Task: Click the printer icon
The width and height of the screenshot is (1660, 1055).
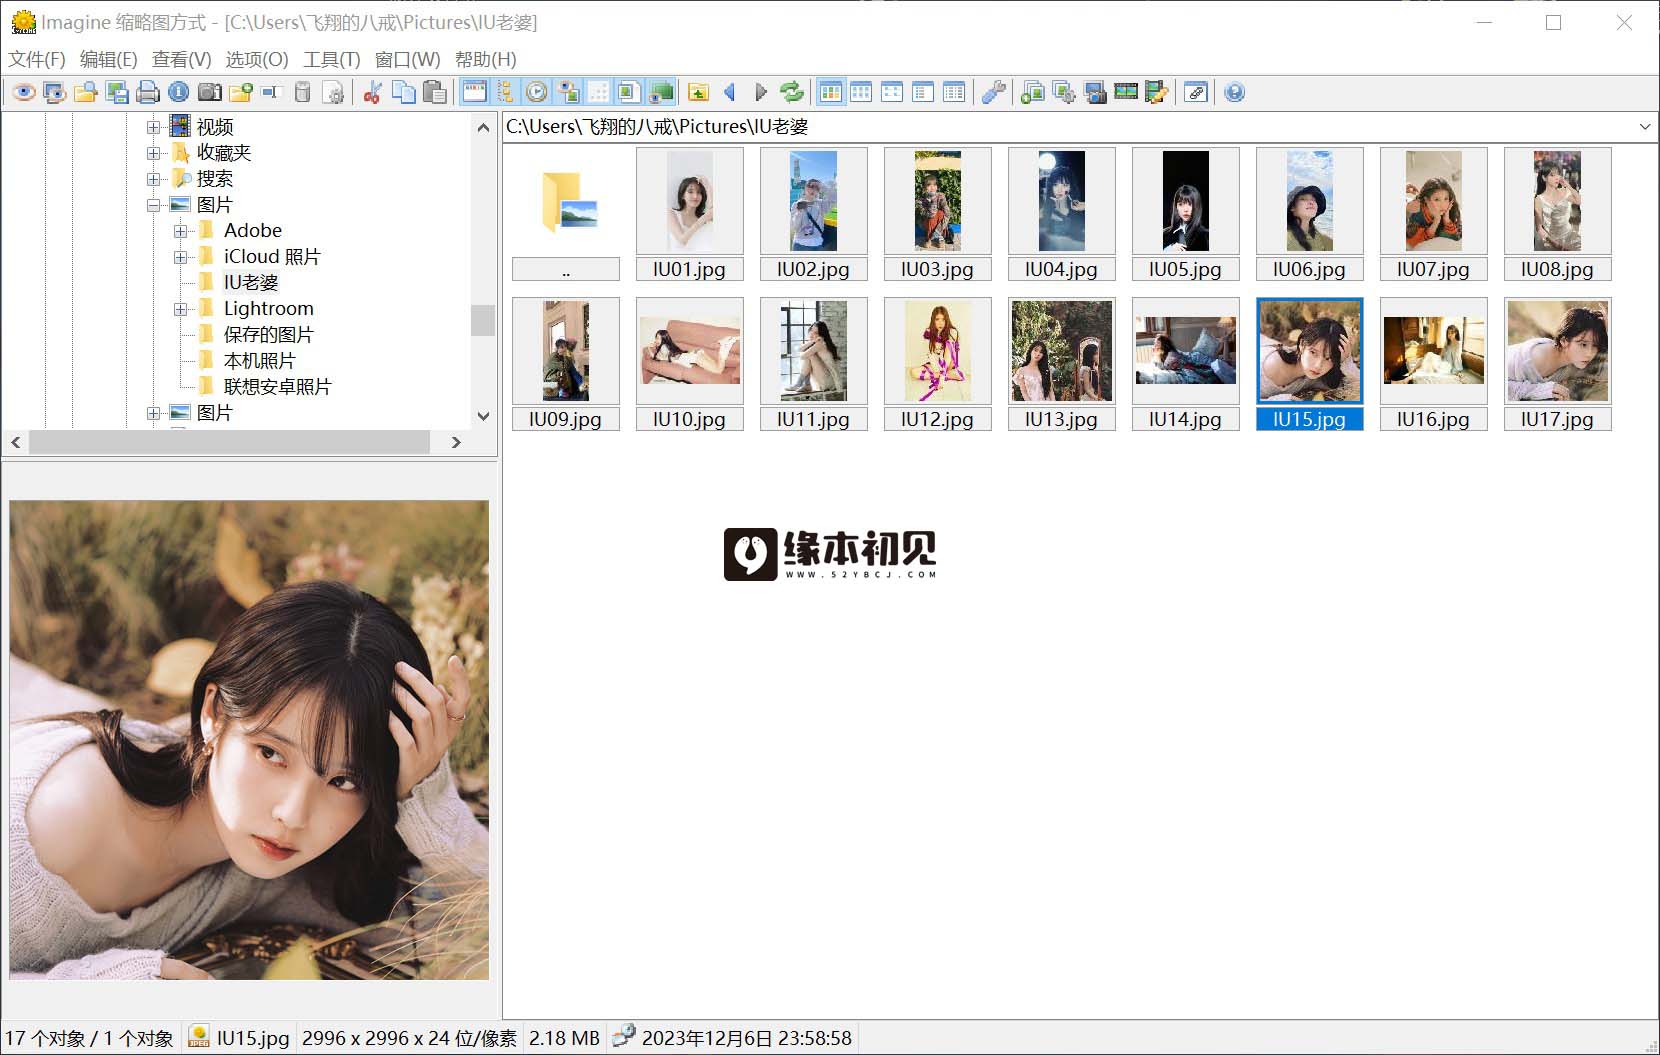Action: (148, 93)
